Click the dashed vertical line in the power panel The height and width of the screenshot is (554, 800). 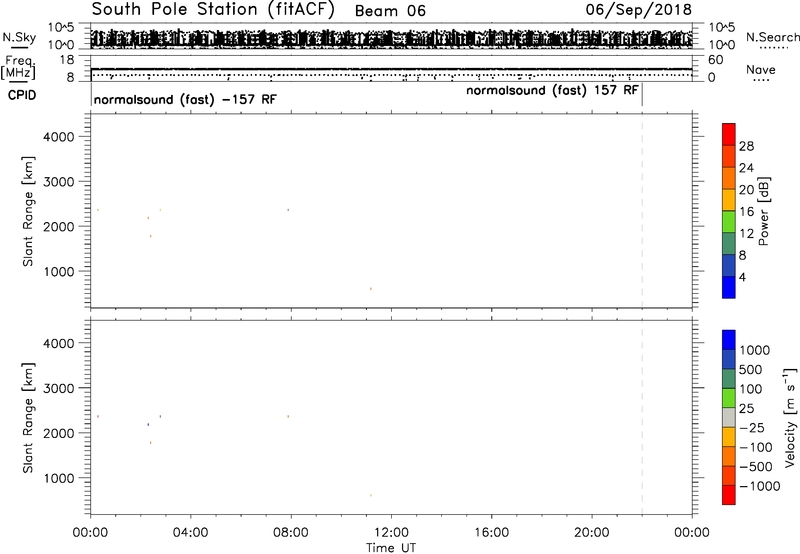point(642,211)
